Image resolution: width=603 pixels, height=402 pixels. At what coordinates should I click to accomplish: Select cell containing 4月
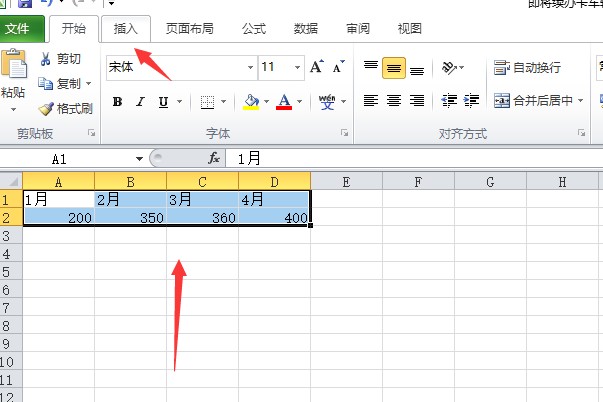274,199
